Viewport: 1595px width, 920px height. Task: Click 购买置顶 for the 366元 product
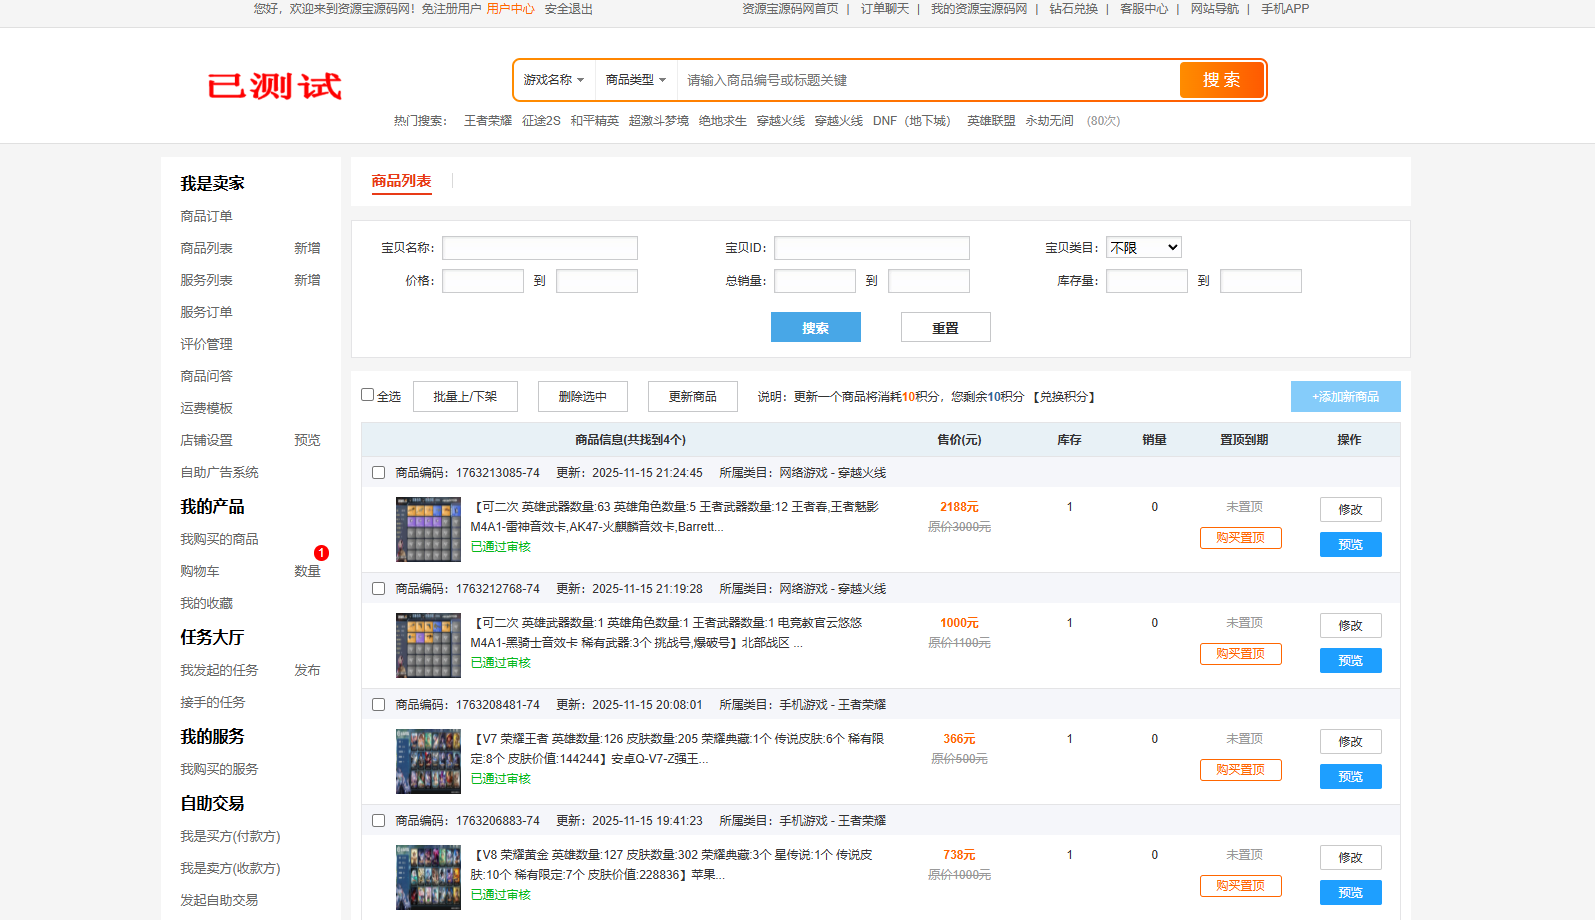(x=1241, y=770)
